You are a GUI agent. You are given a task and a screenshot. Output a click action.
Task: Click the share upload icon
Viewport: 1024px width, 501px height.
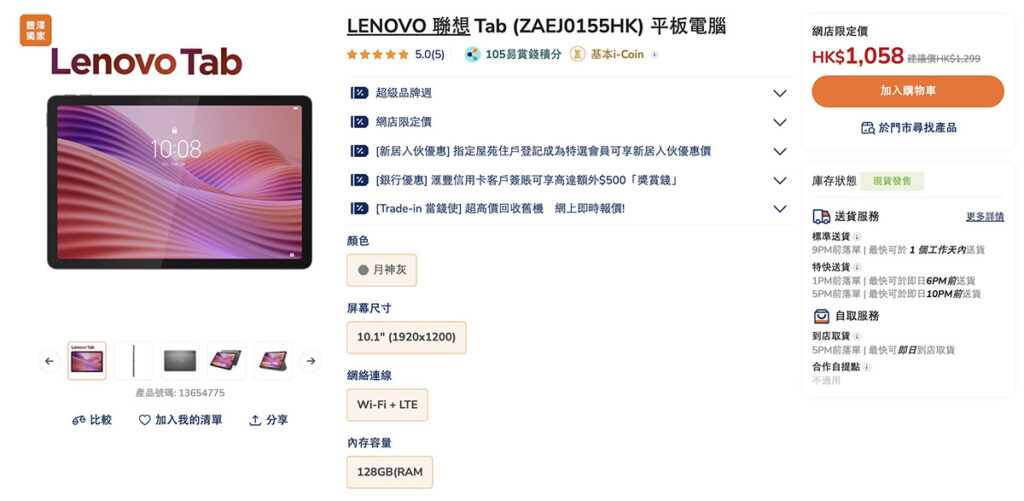pos(255,421)
